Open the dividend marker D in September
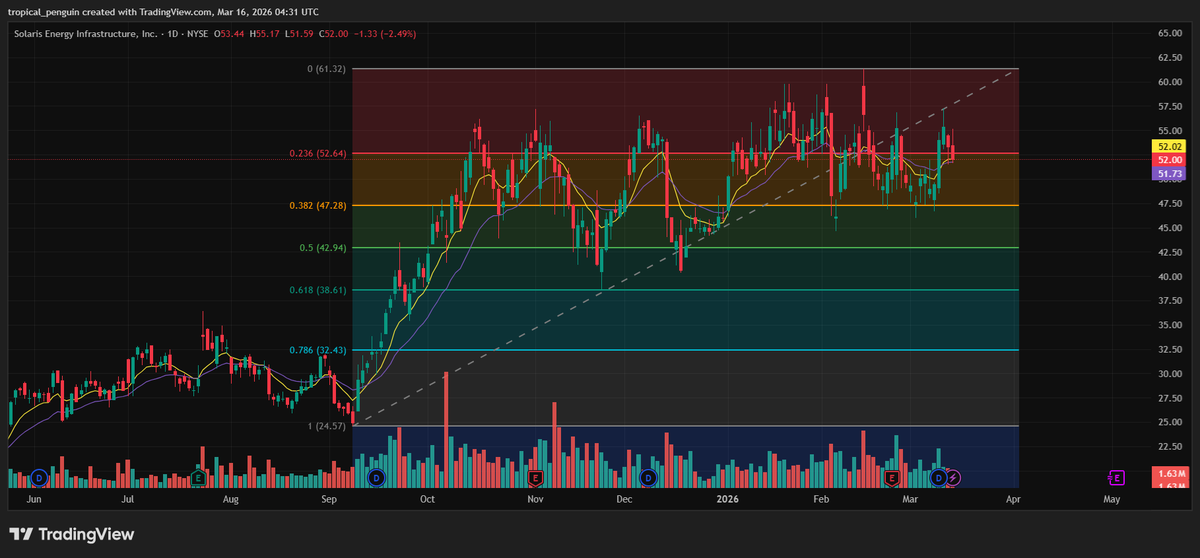This screenshot has width=1200, height=558. click(x=376, y=478)
